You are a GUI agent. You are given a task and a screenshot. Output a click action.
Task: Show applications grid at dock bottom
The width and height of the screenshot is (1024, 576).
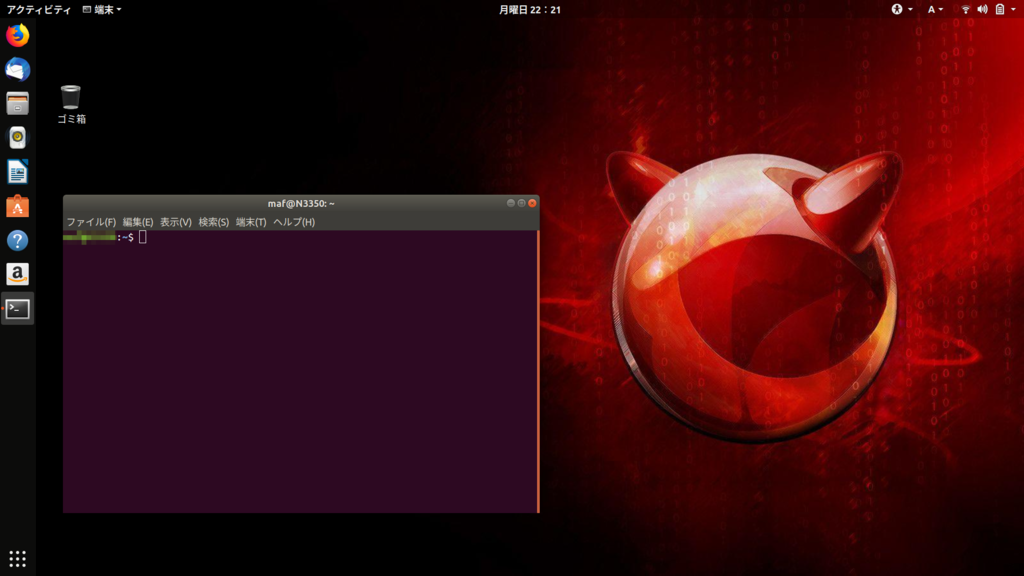point(18,558)
